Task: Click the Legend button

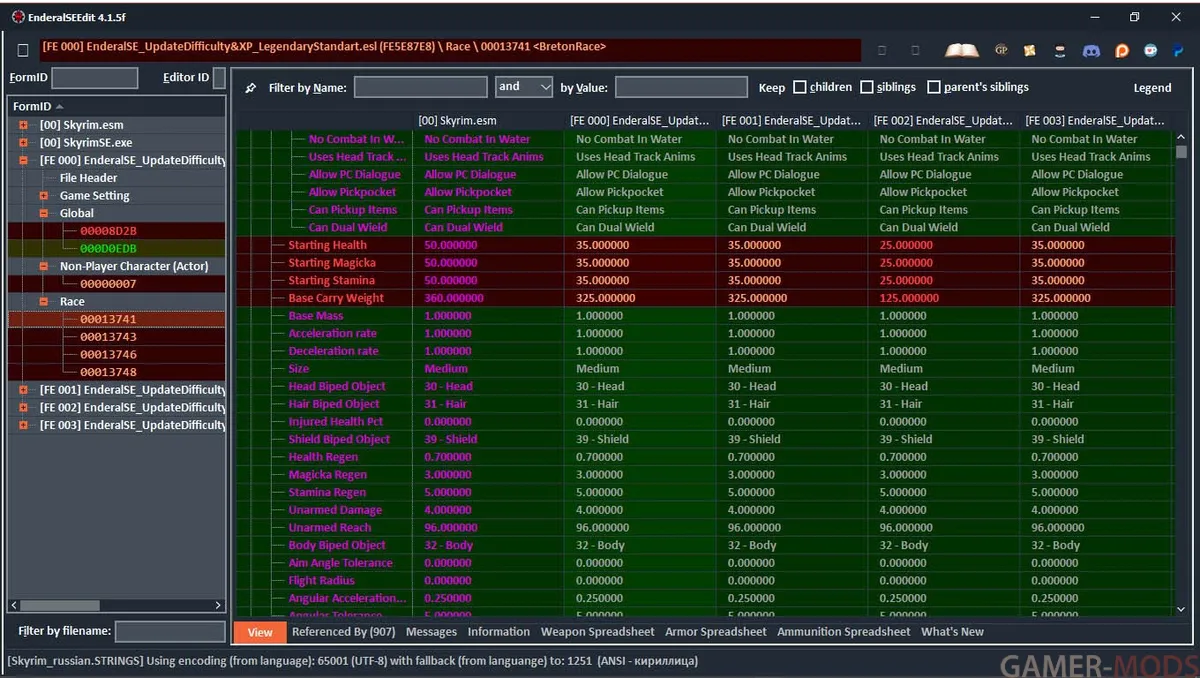Action: pos(1152,88)
